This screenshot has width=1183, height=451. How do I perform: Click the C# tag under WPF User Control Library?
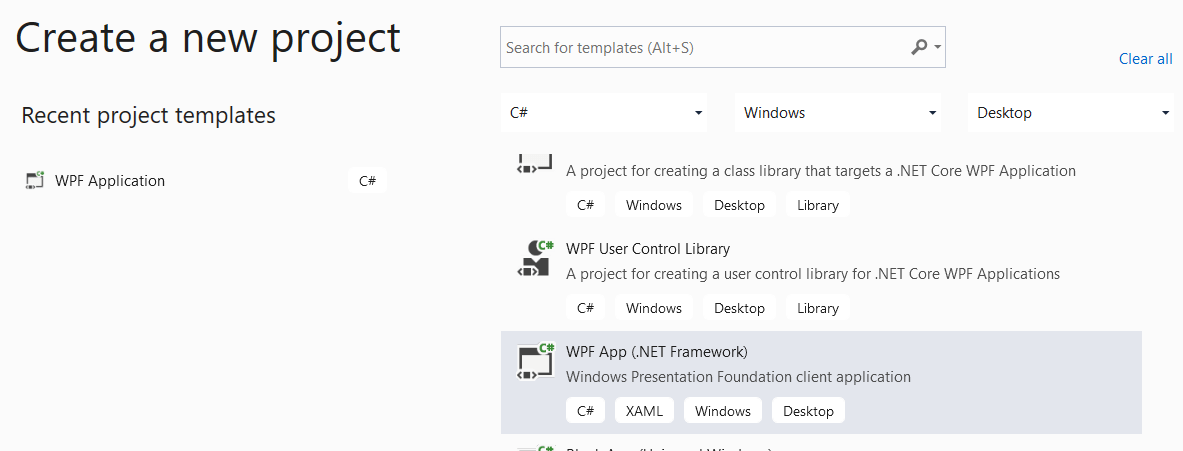pos(585,308)
